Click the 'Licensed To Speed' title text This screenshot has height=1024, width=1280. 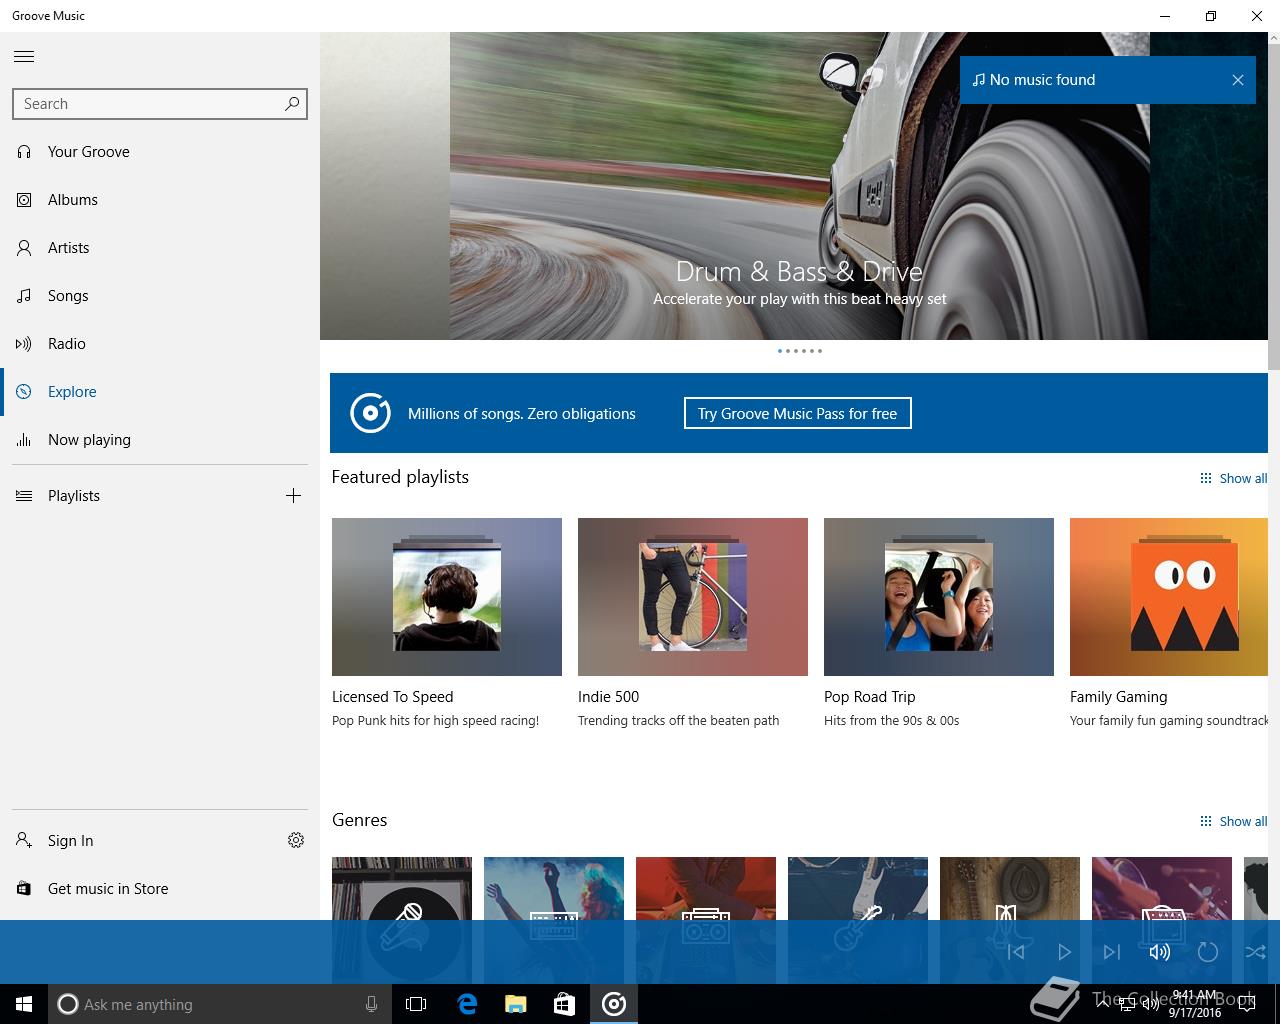(393, 697)
